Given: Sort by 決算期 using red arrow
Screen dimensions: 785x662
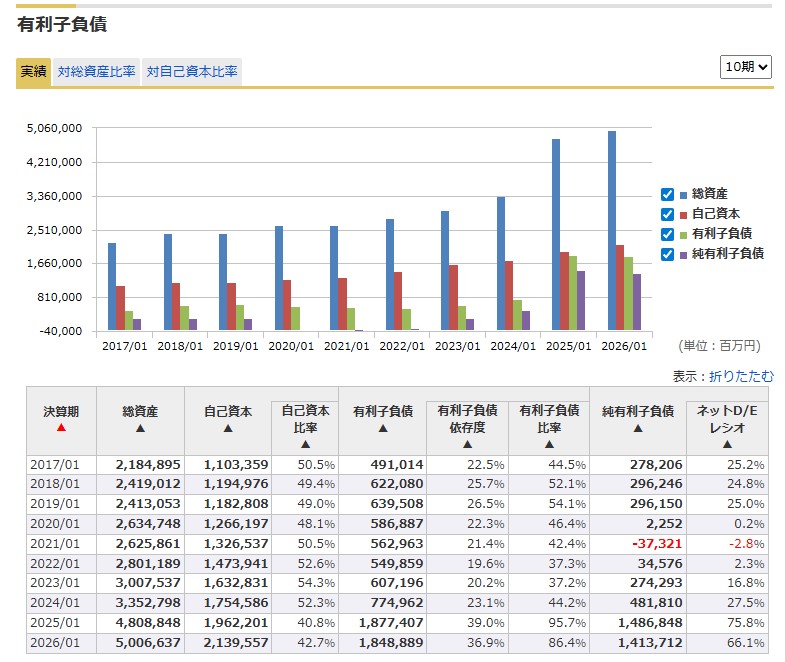Looking at the screenshot, I should point(61,428).
